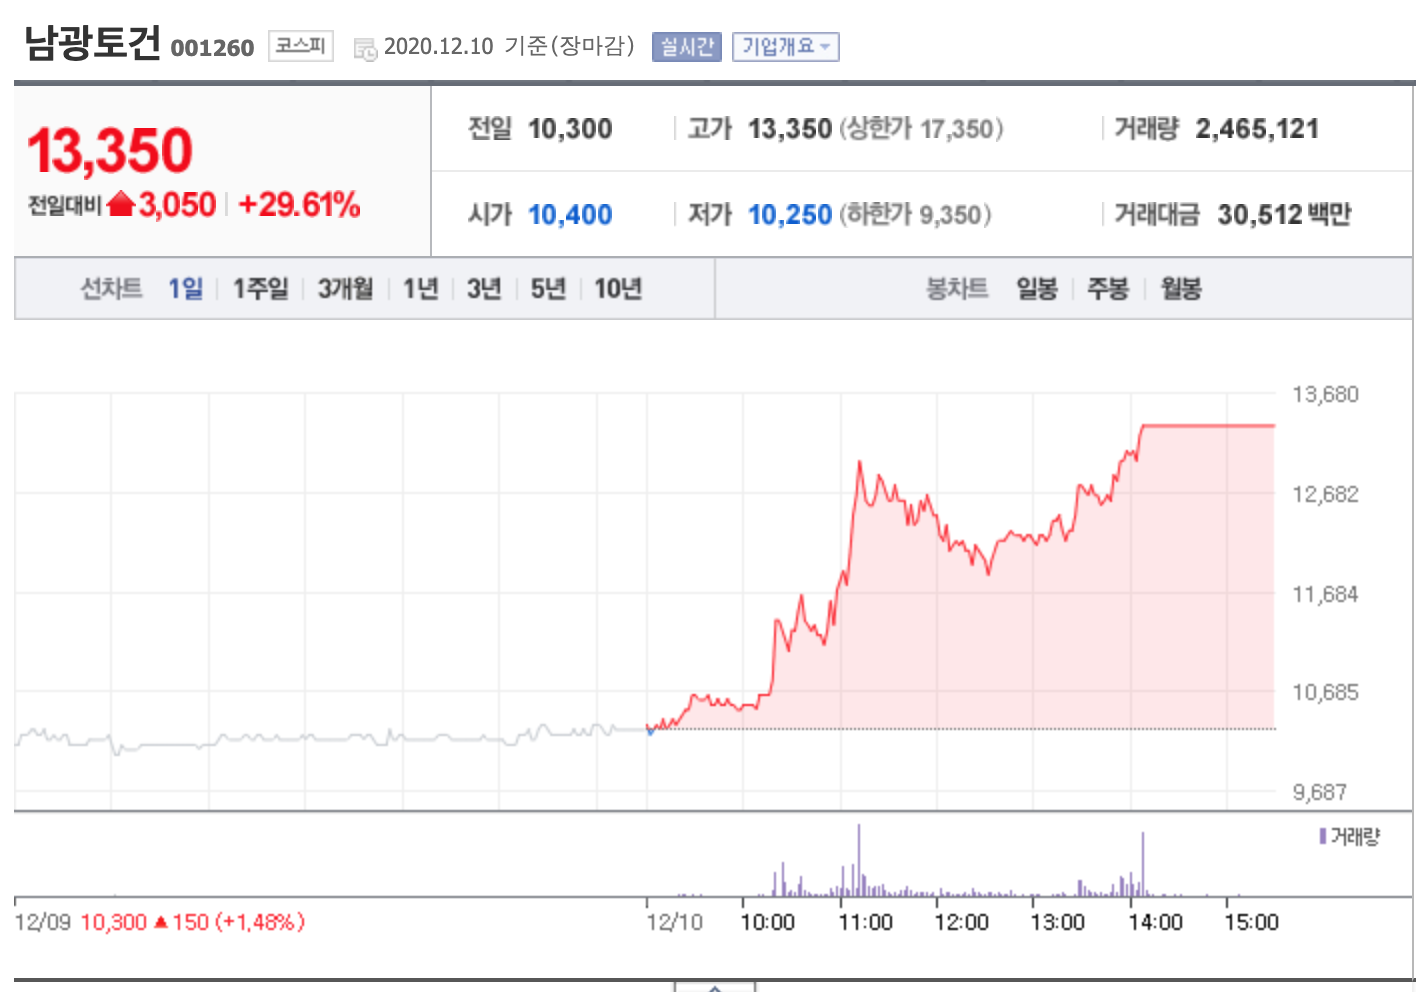
Task: Click the 12,682 y-axis label
Action: pos(1325,494)
